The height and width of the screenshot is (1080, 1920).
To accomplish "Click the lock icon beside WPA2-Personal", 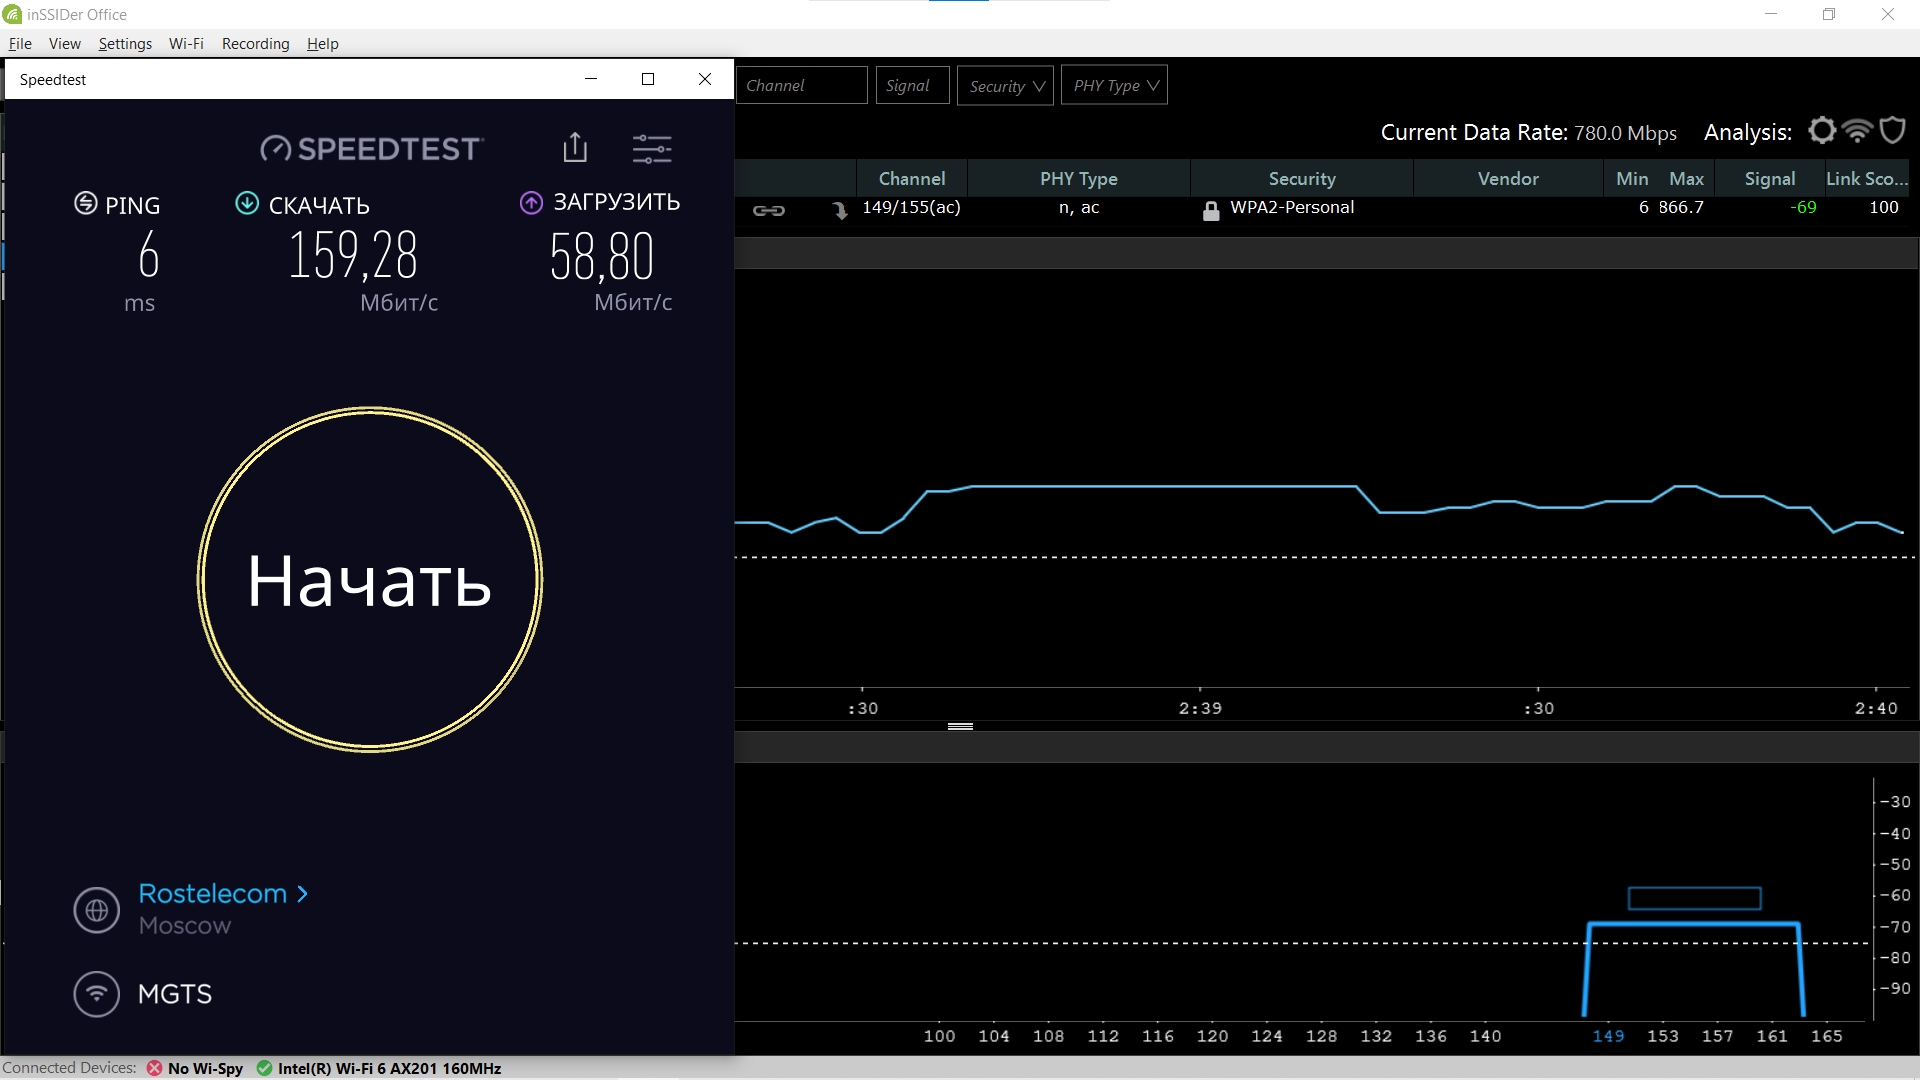I will click(1211, 210).
